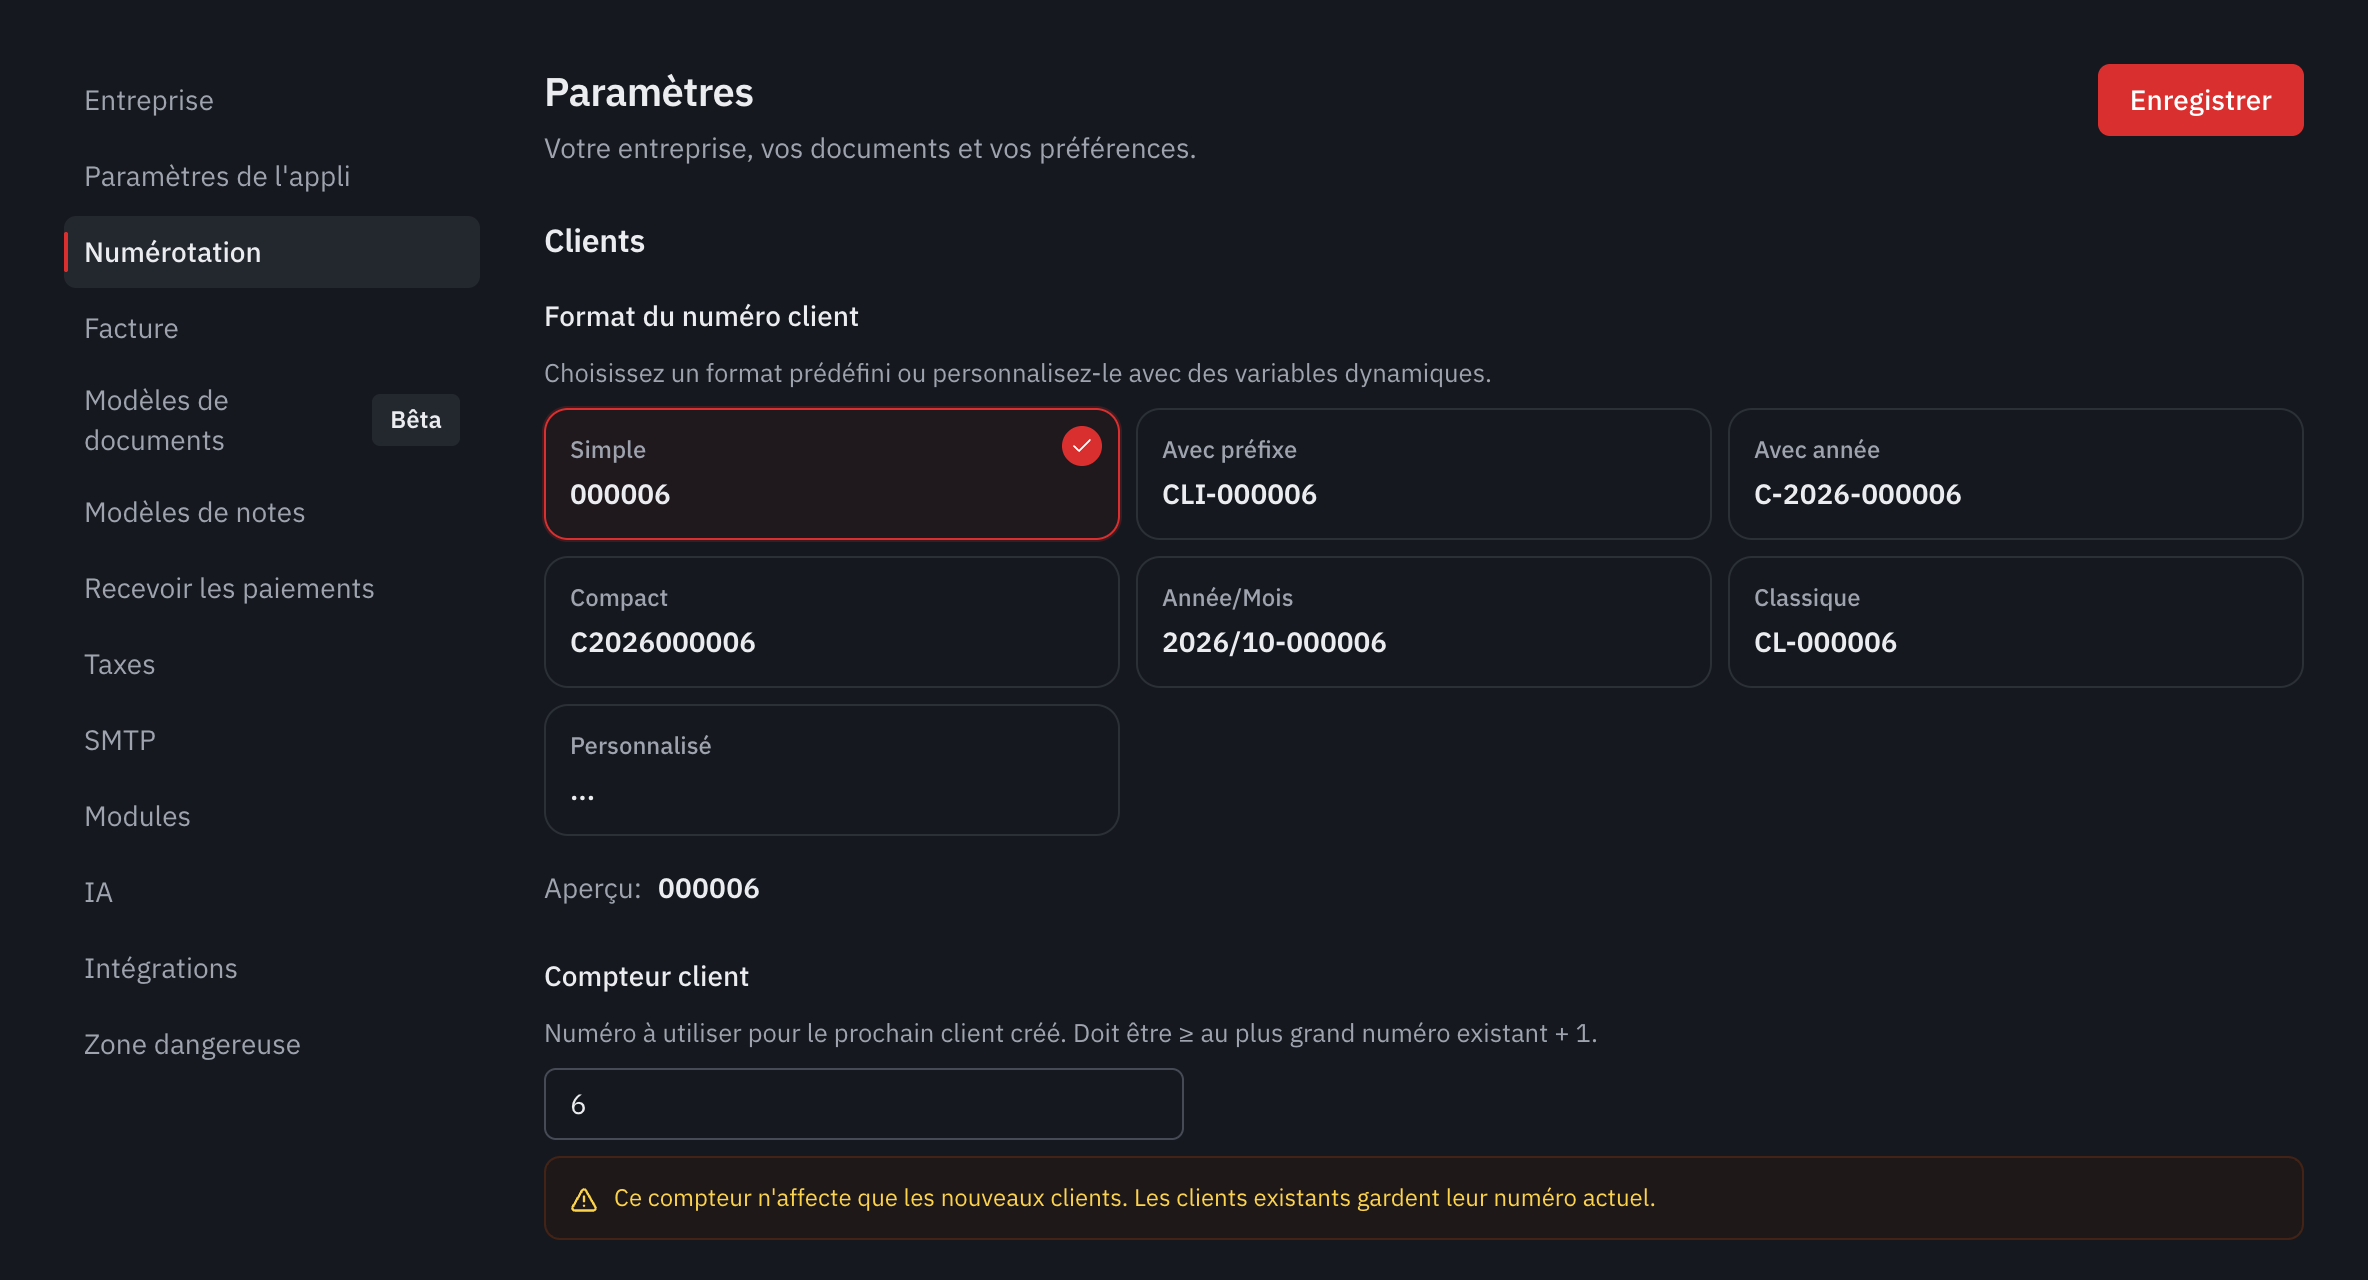Open the SMTP settings section
The height and width of the screenshot is (1280, 2368).
point(272,740)
